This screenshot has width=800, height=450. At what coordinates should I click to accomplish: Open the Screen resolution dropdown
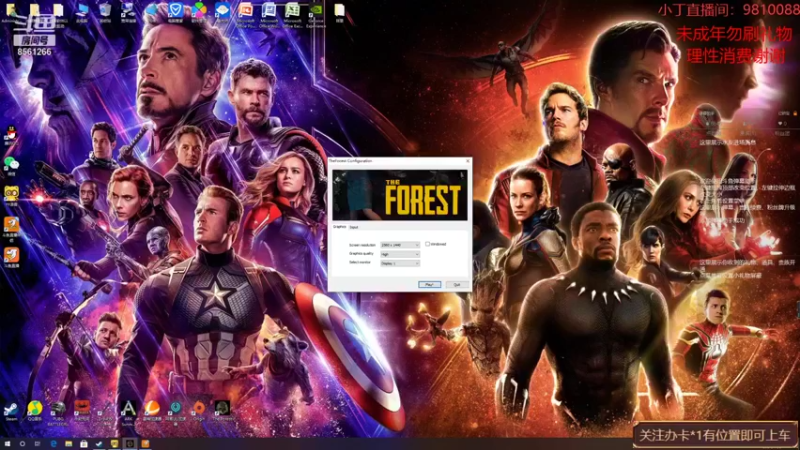click(399, 245)
